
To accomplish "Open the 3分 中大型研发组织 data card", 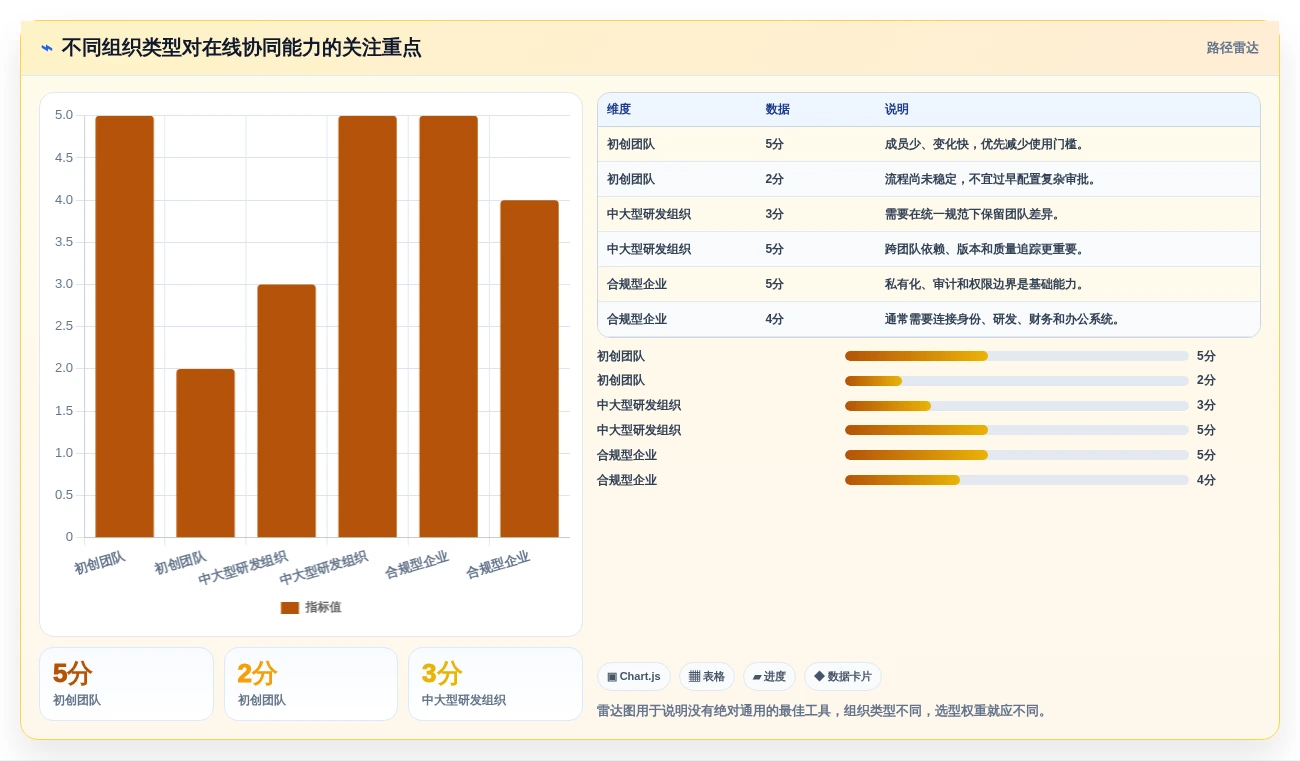I will click(495, 684).
